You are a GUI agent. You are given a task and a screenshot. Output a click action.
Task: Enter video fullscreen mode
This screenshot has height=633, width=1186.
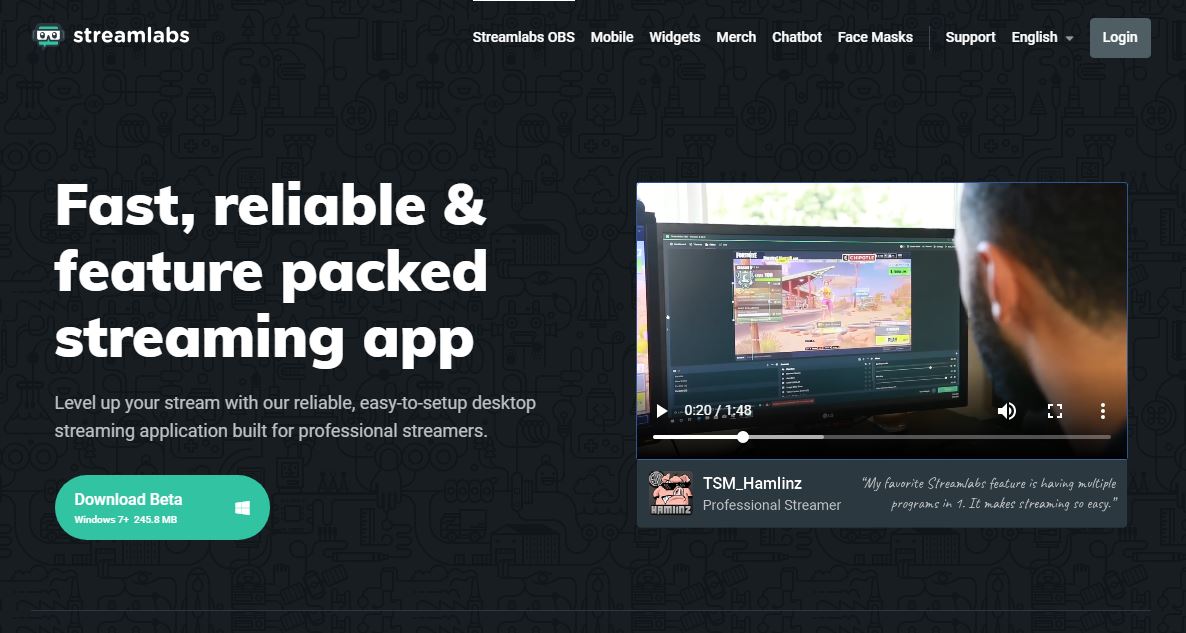point(1054,411)
